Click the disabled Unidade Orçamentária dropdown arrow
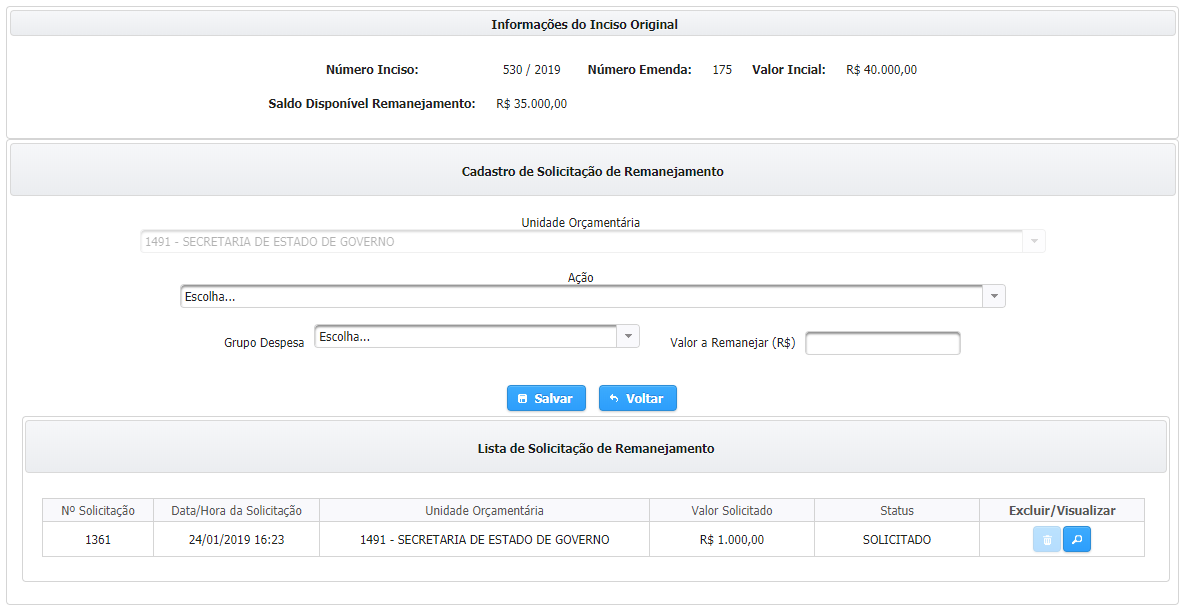Screen dimensions: 1188x612 coord(1034,241)
